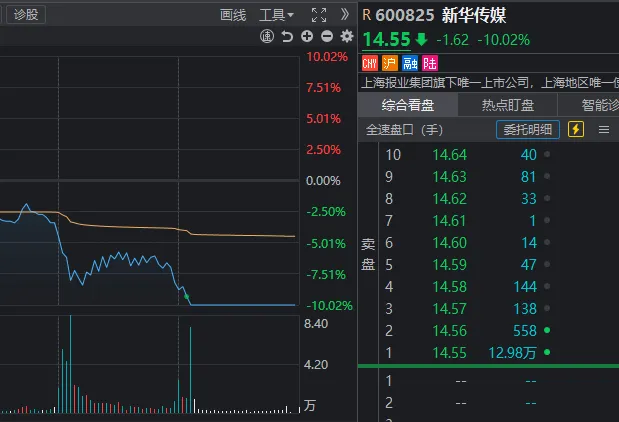This screenshot has width=619, height=422.
Task: Click the 沪 Shanghai market badge
Action: point(390,63)
